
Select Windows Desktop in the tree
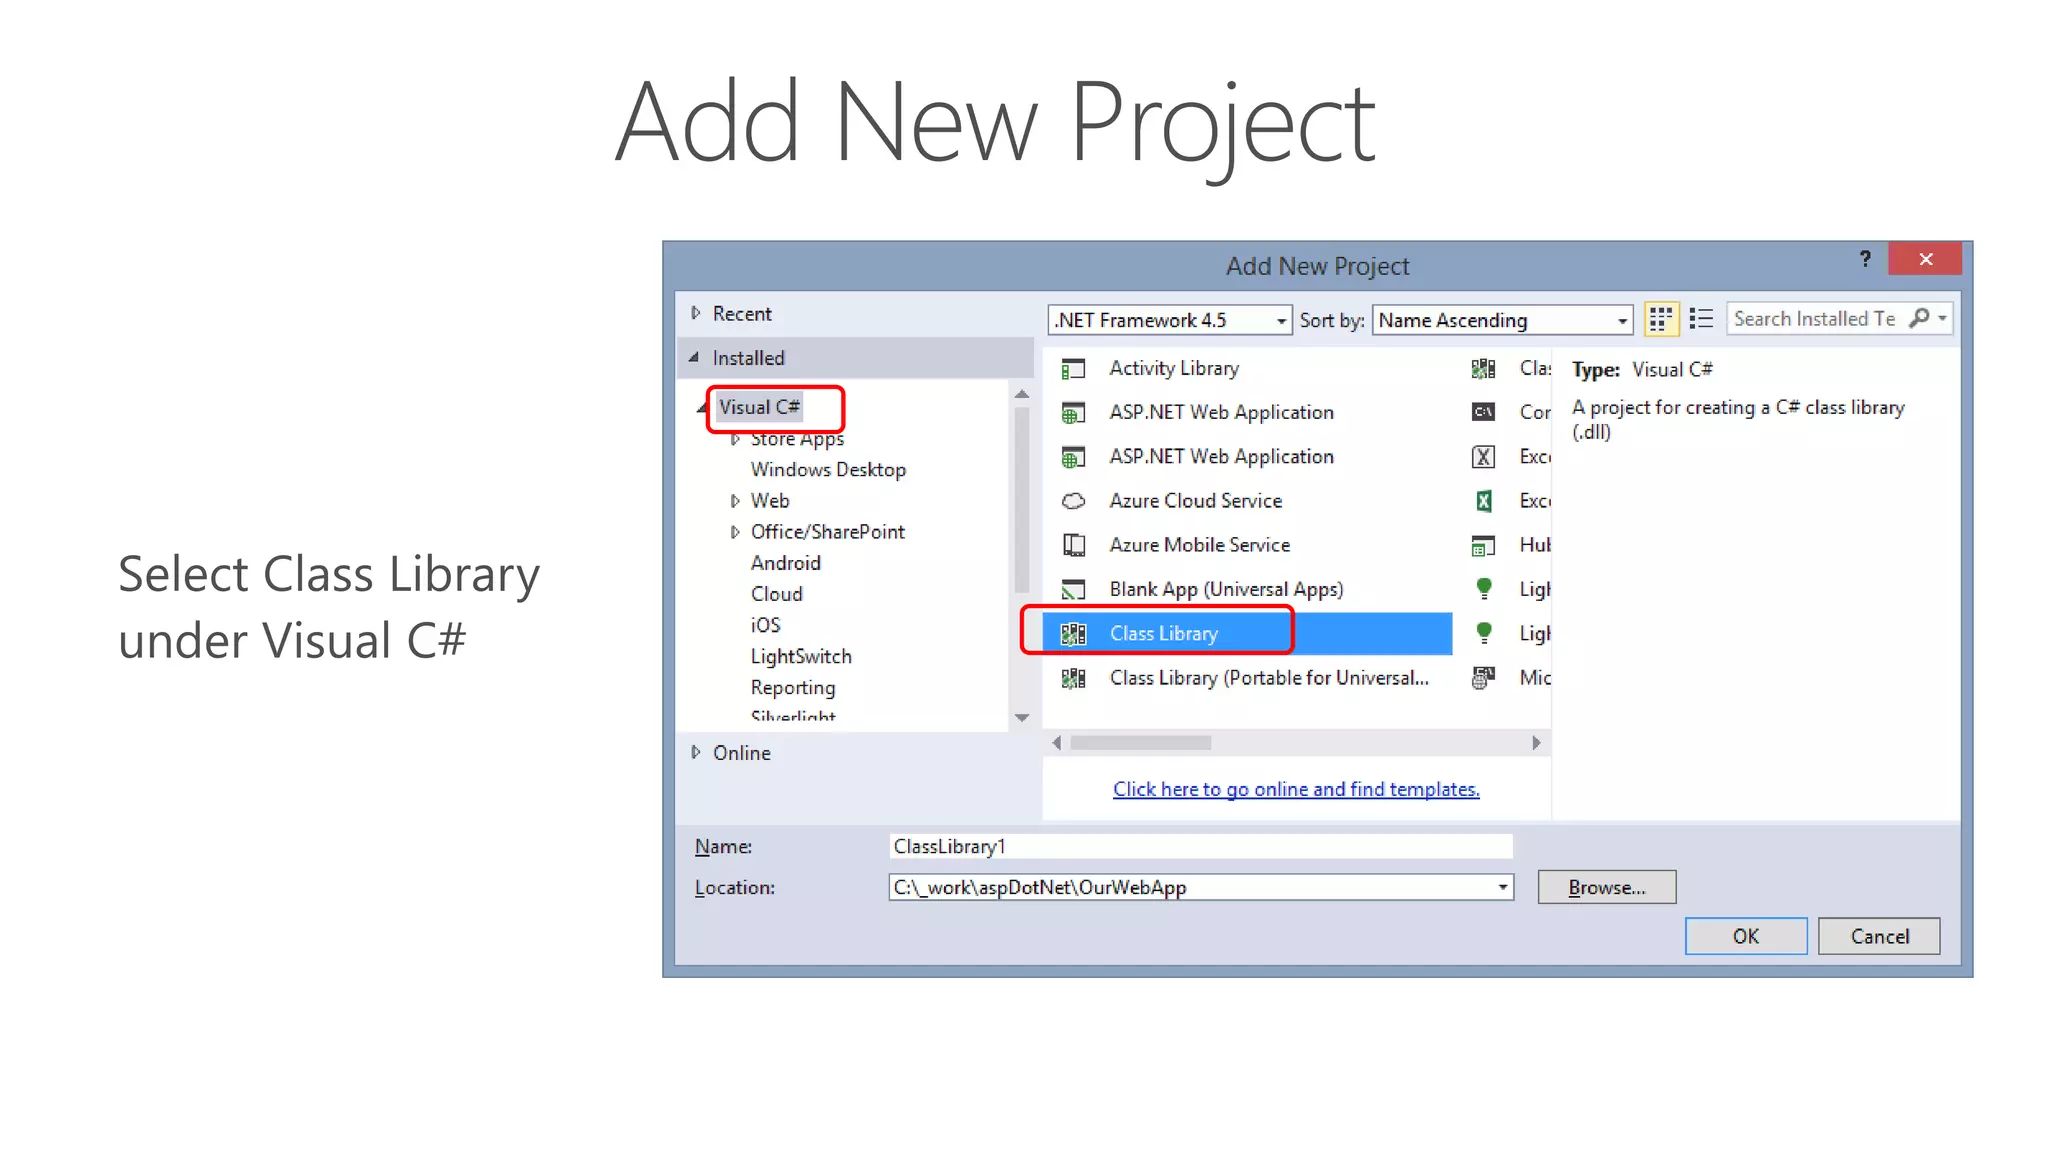(828, 470)
